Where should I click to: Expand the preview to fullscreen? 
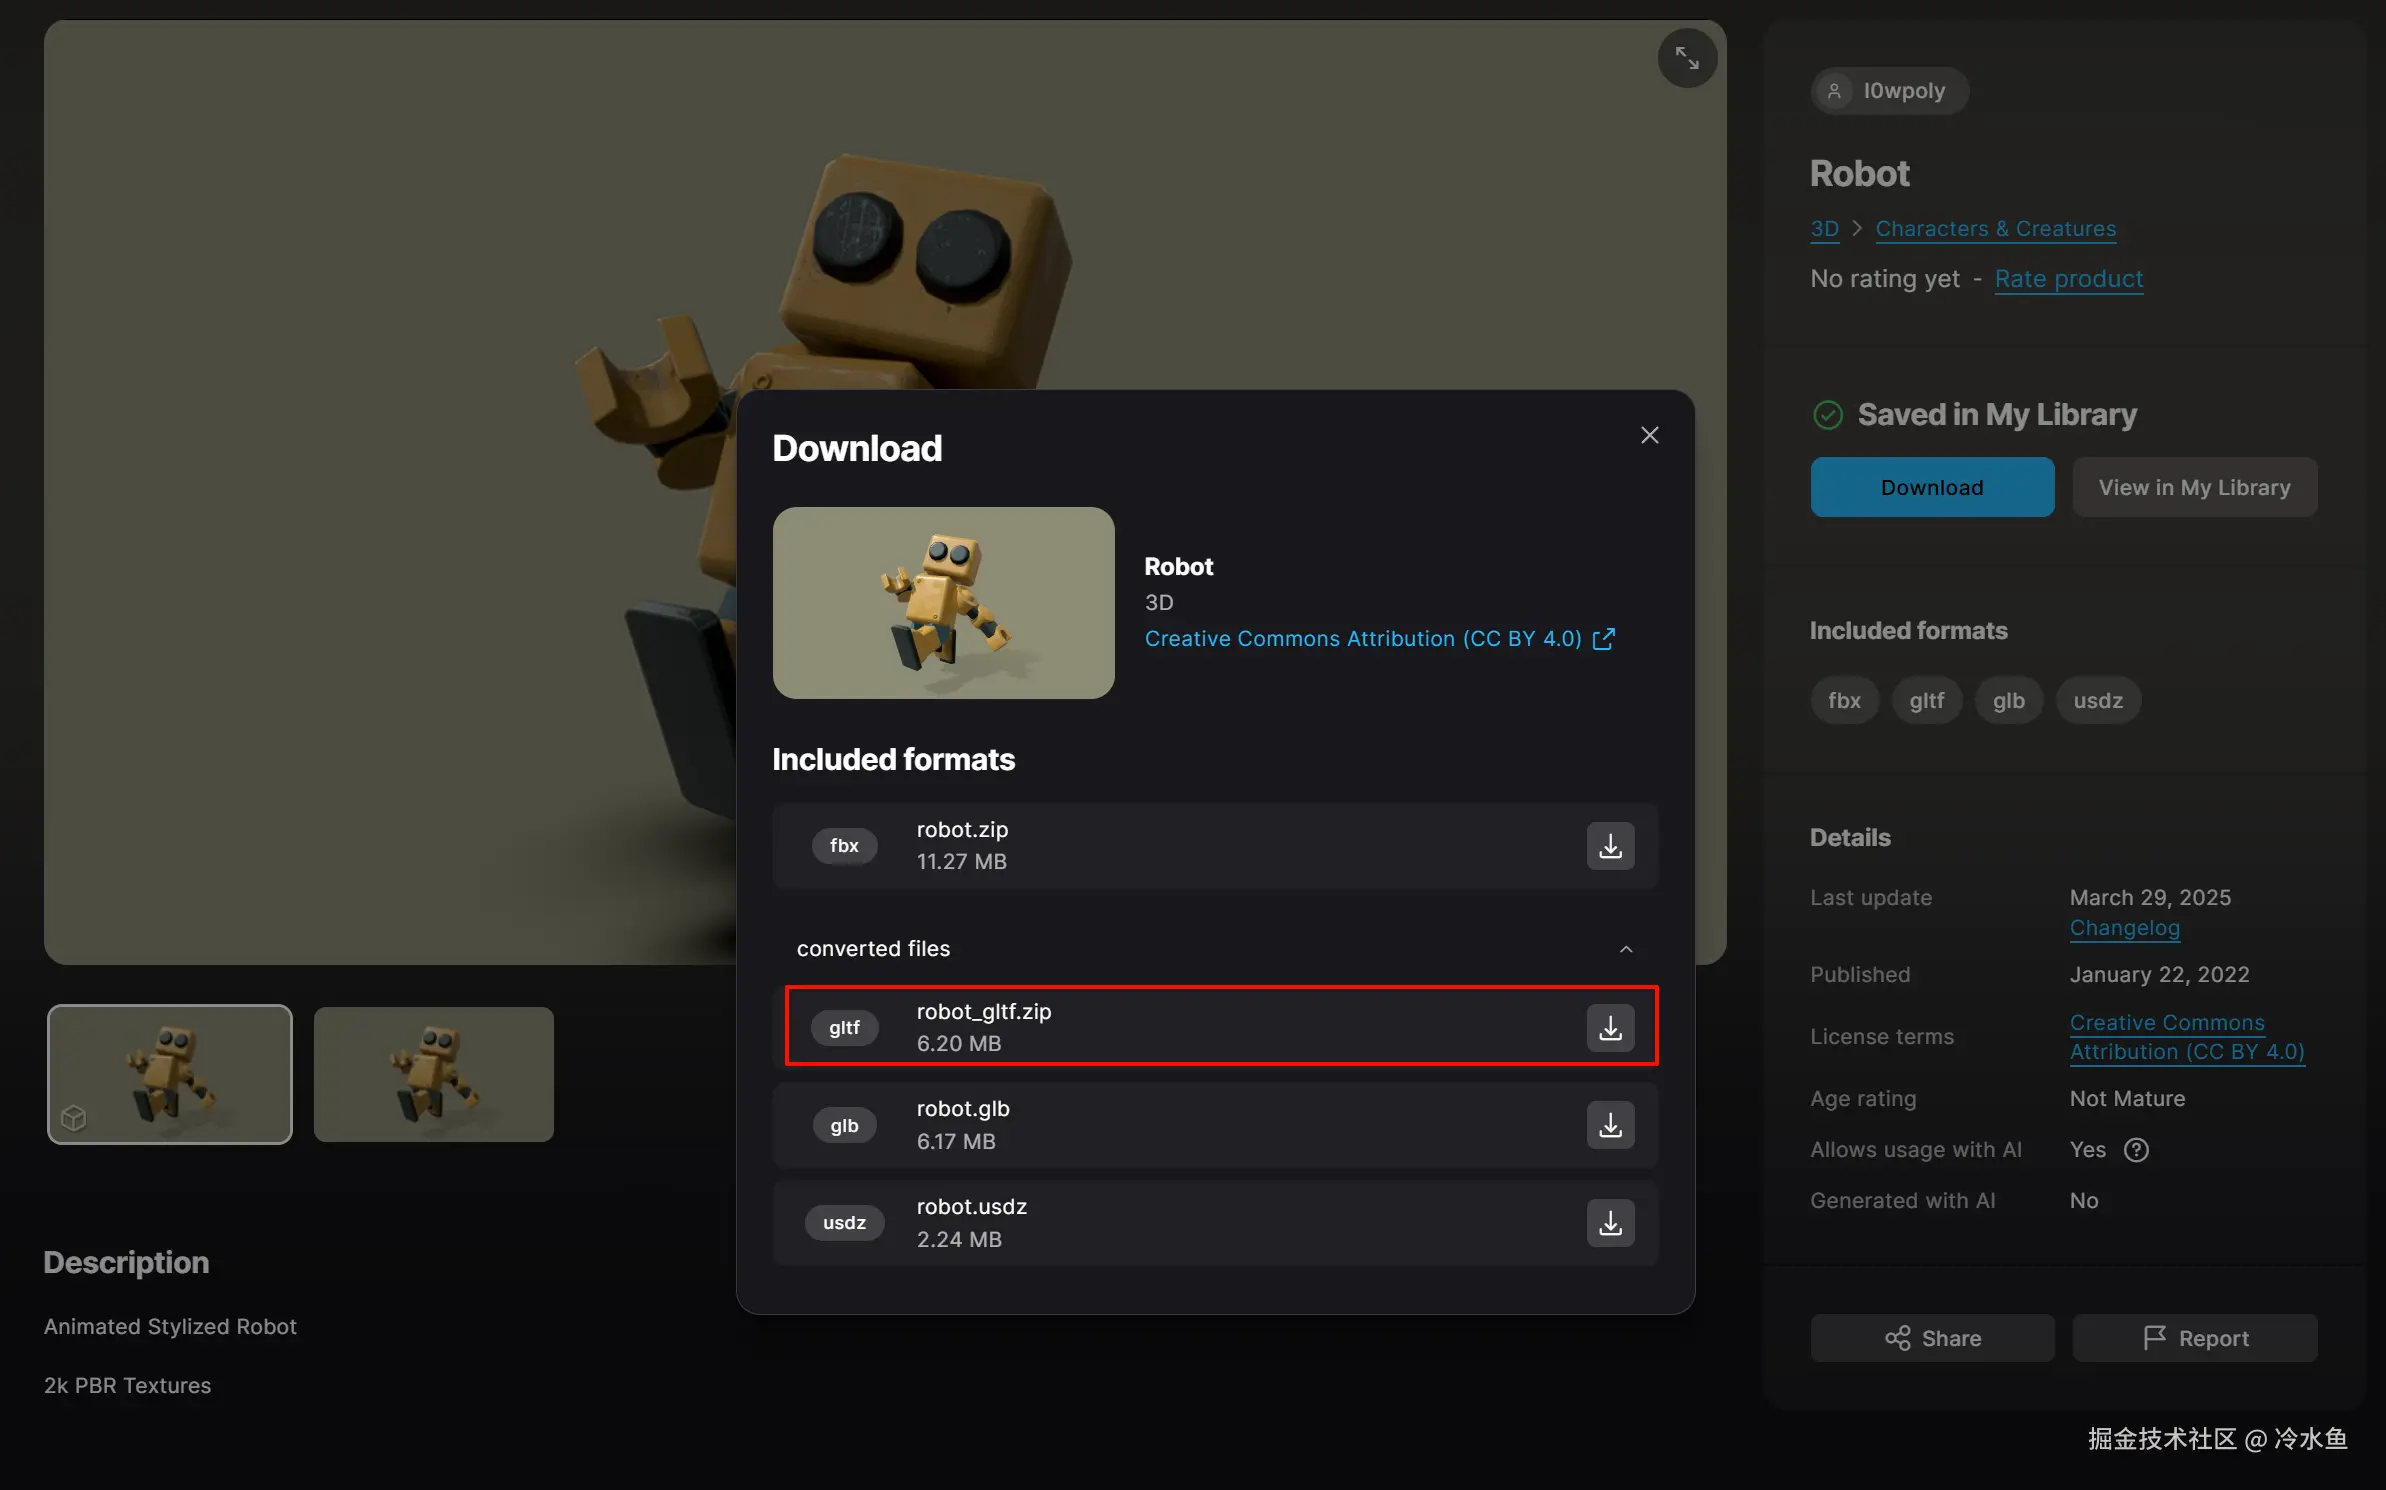coord(1687,58)
